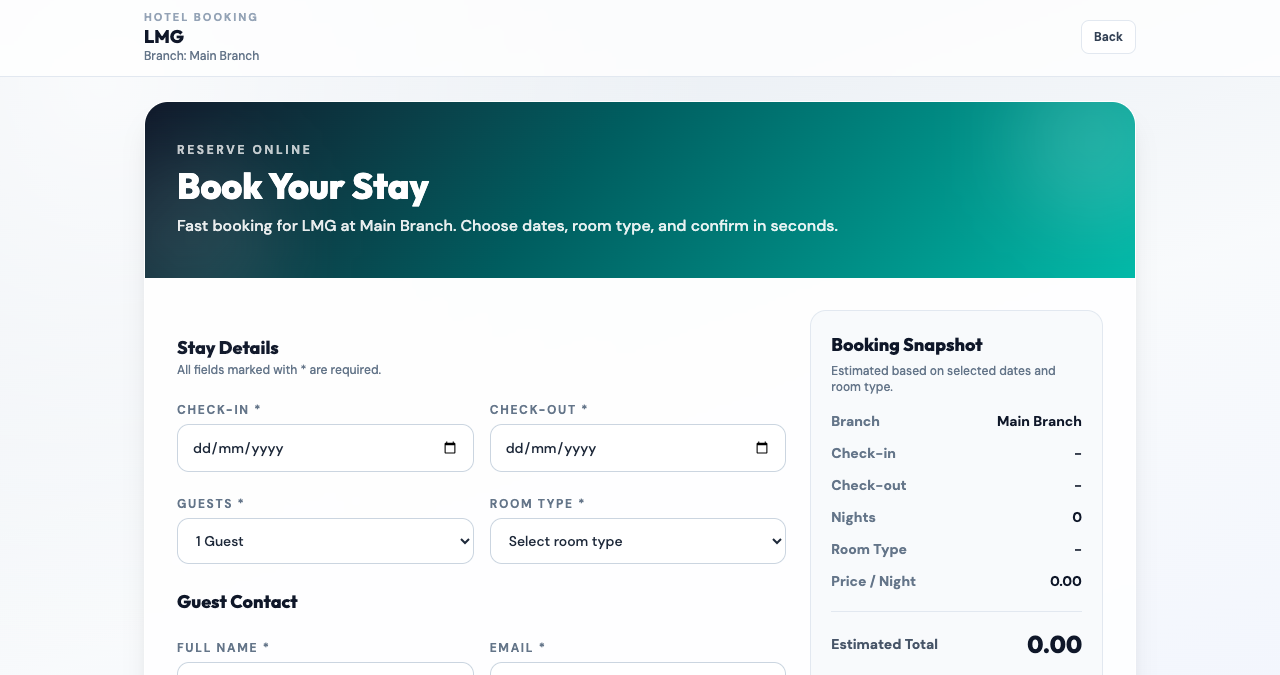This screenshot has height=675, width=1280.
Task: Click the month segment of Check-in date
Action: [x=232, y=449]
